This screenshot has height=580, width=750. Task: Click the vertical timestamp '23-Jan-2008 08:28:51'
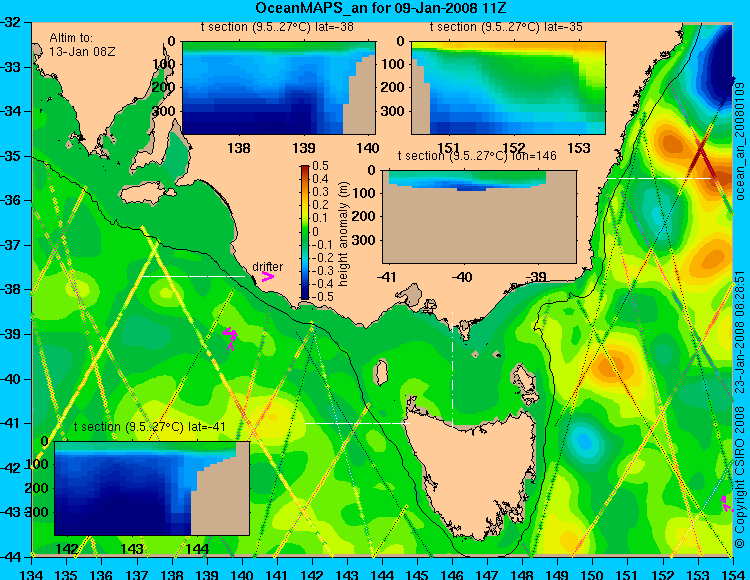click(739, 331)
